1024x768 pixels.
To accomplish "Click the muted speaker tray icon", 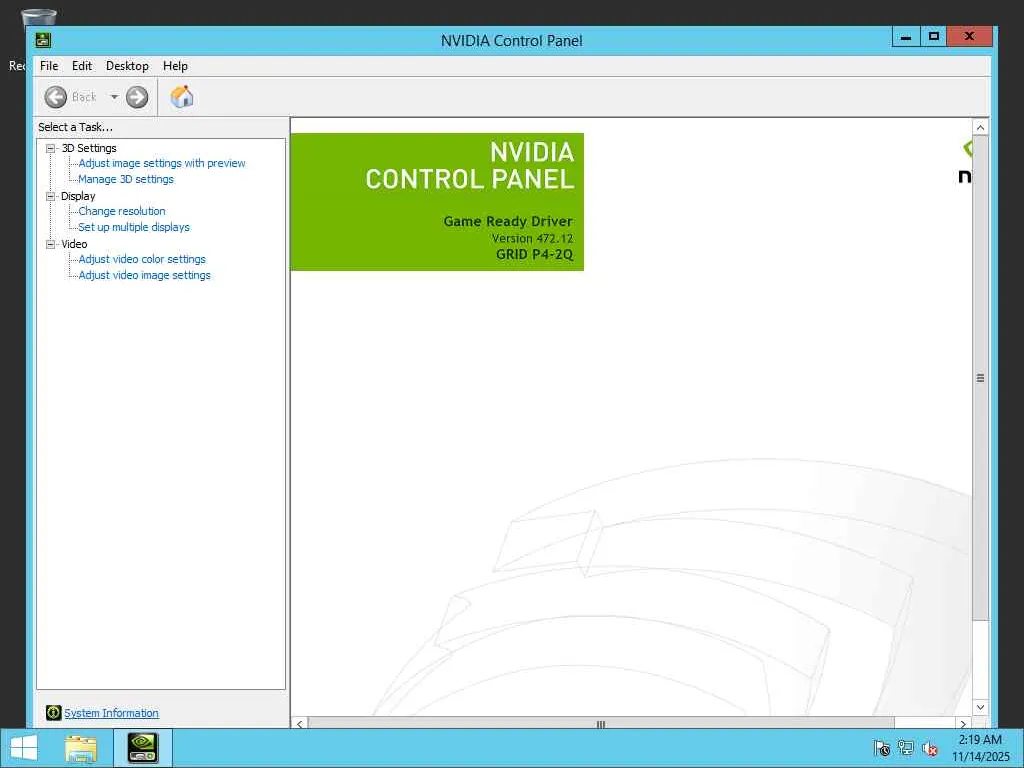I will 930,748.
